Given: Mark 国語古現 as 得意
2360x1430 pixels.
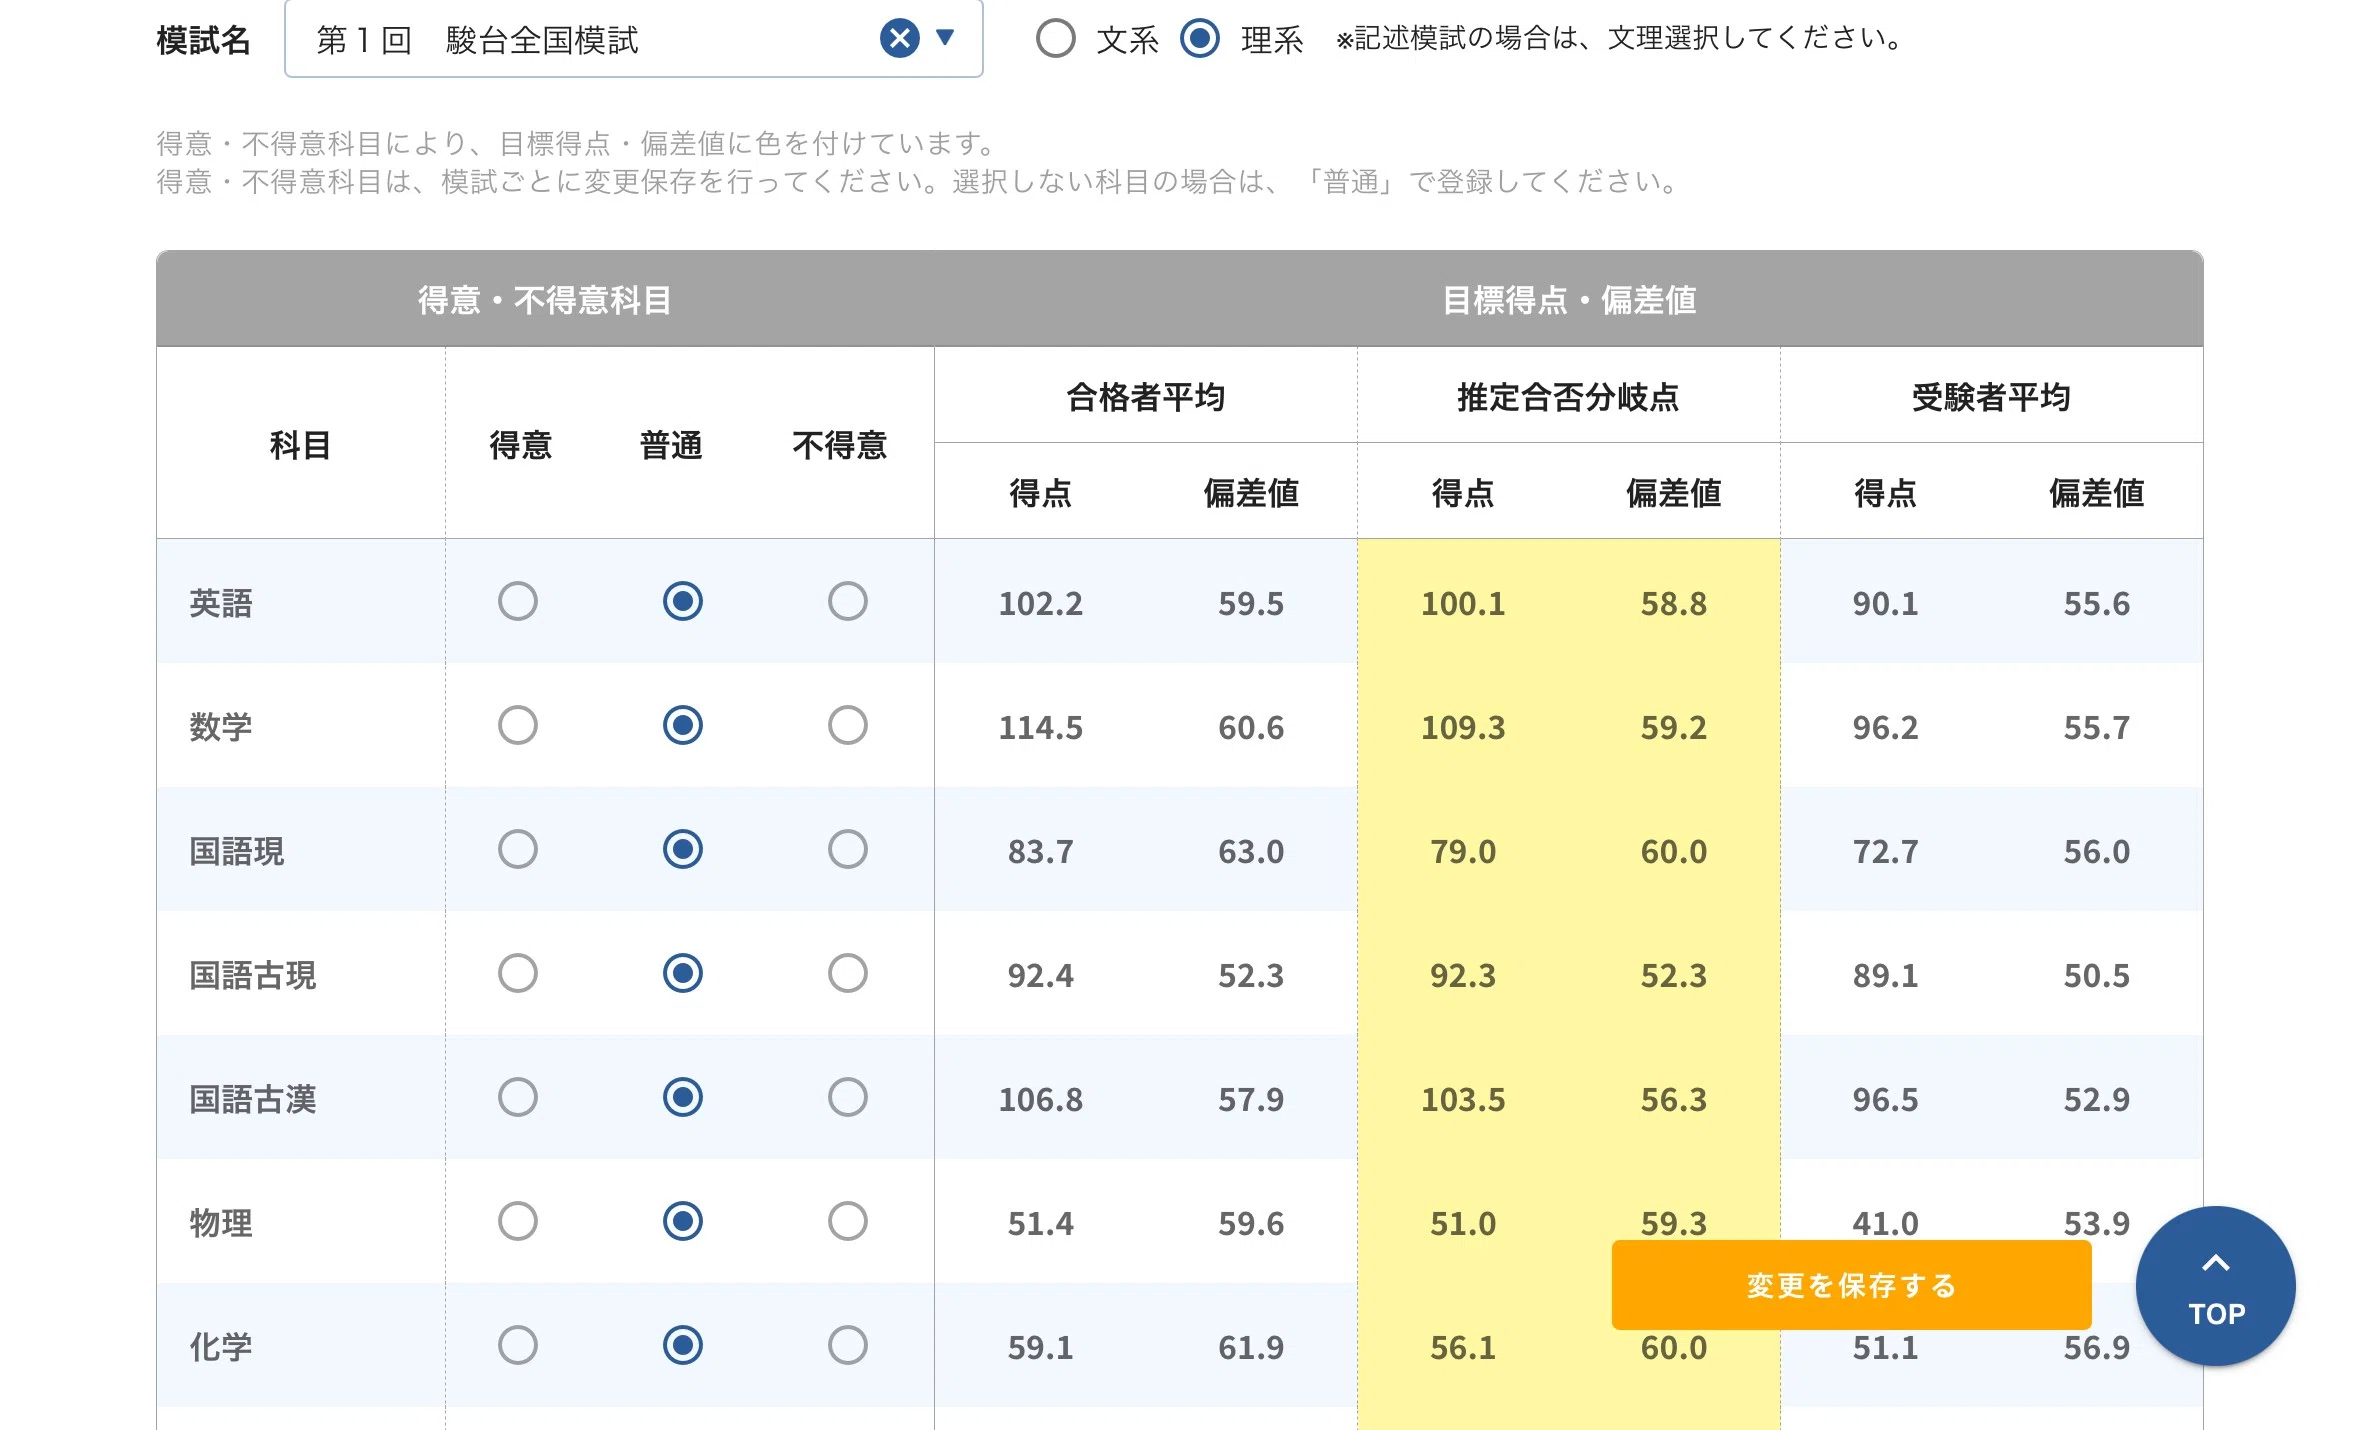Looking at the screenshot, I should [x=518, y=973].
